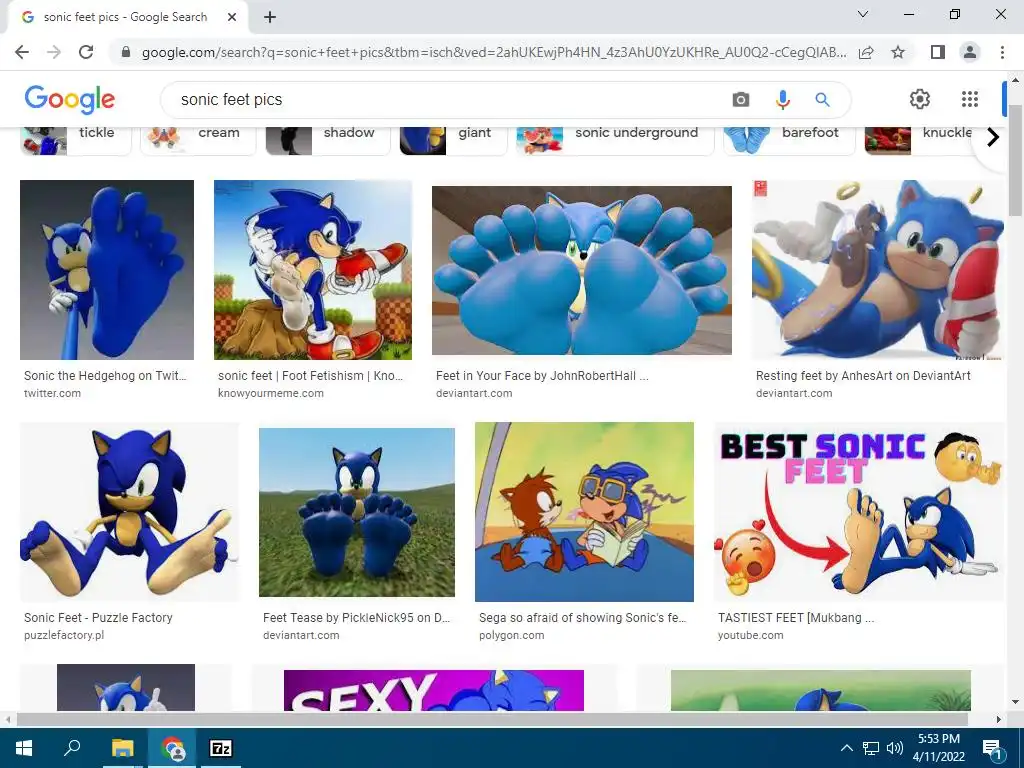Open the volume control speaker icon
This screenshot has width=1024, height=768.
895,748
